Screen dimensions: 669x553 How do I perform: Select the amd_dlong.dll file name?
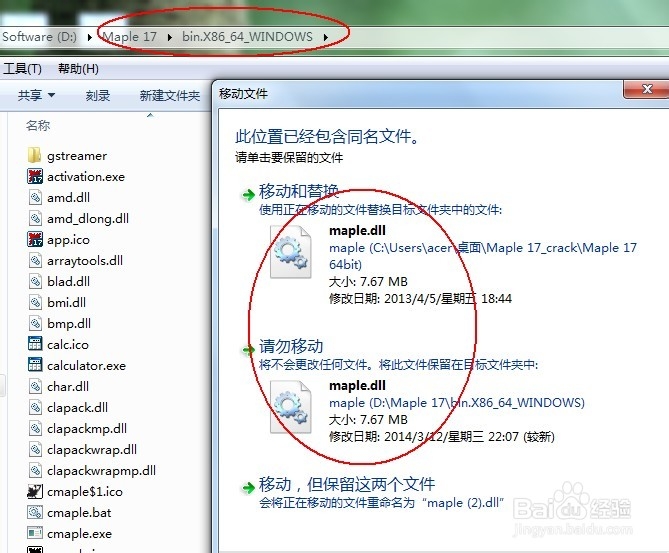(88, 218)
